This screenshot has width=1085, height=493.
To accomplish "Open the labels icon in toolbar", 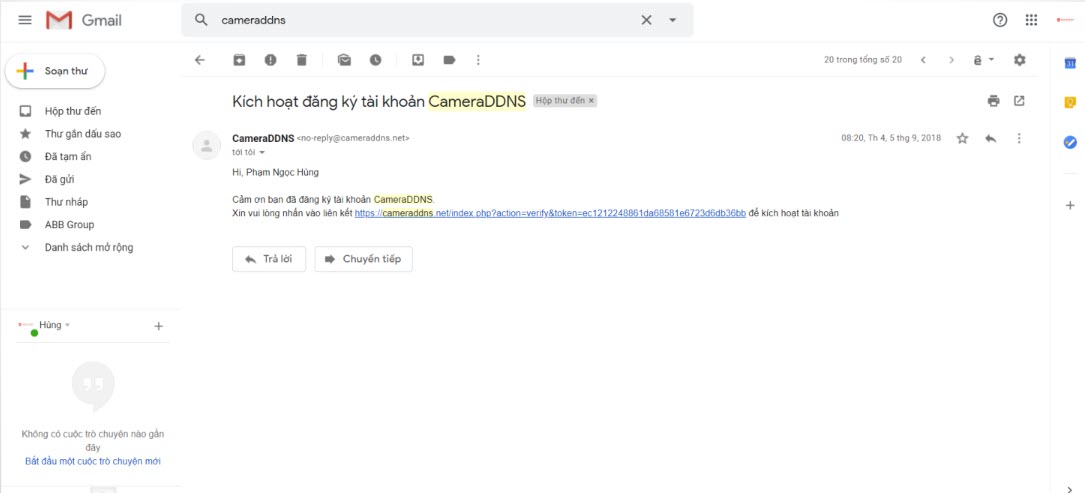I will pos(449,60).
